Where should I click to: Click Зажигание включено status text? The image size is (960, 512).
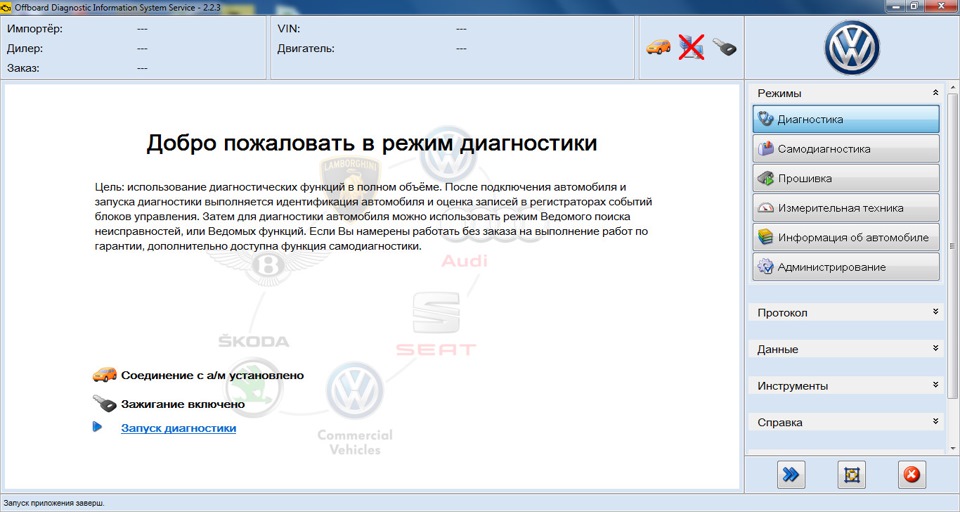182,404
